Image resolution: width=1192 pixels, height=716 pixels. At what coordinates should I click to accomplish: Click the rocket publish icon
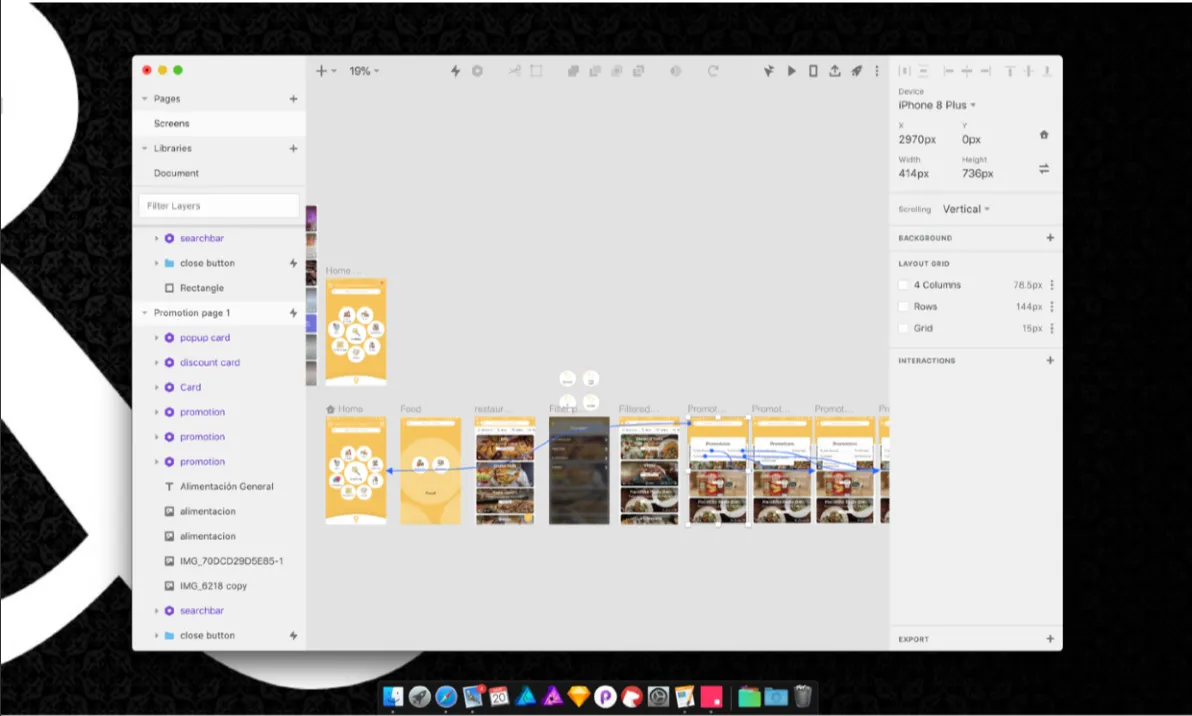click(857, 71)
